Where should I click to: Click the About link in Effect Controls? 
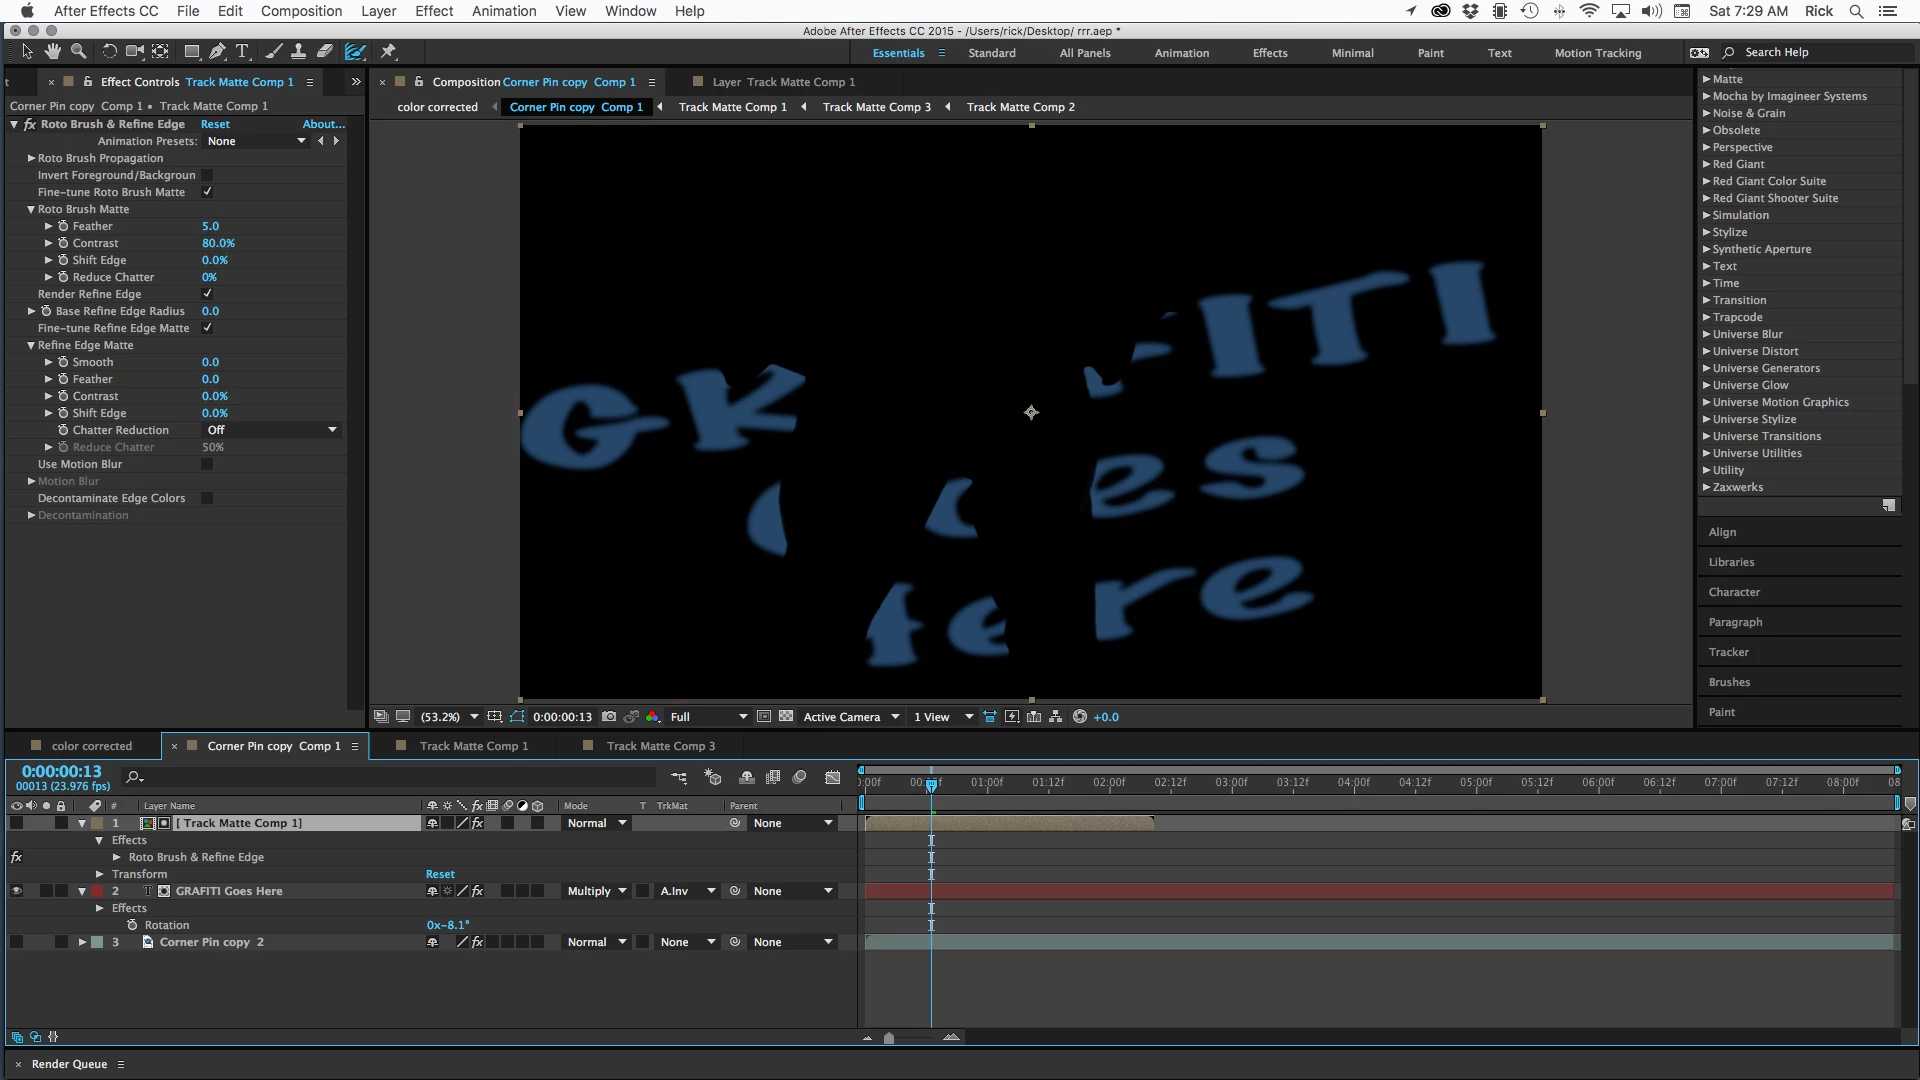(x=323, y=124)
